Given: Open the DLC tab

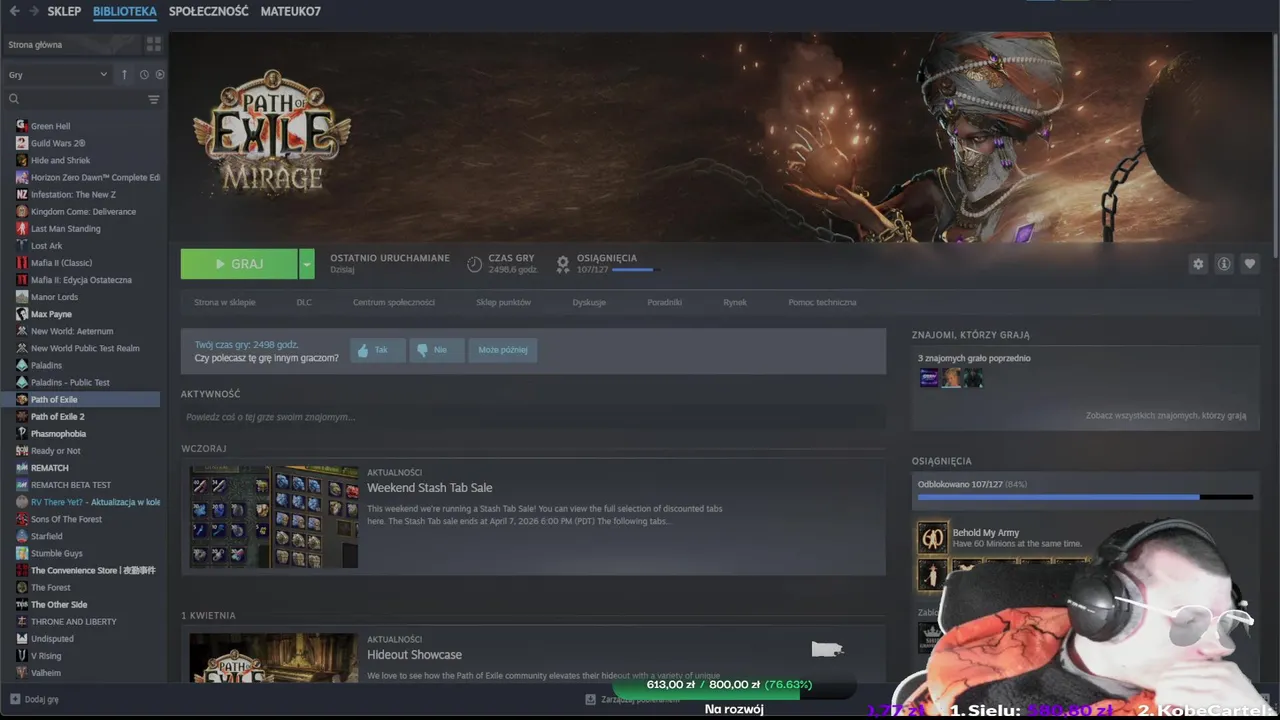Looking at the screenshot, I should click(304, 302).
